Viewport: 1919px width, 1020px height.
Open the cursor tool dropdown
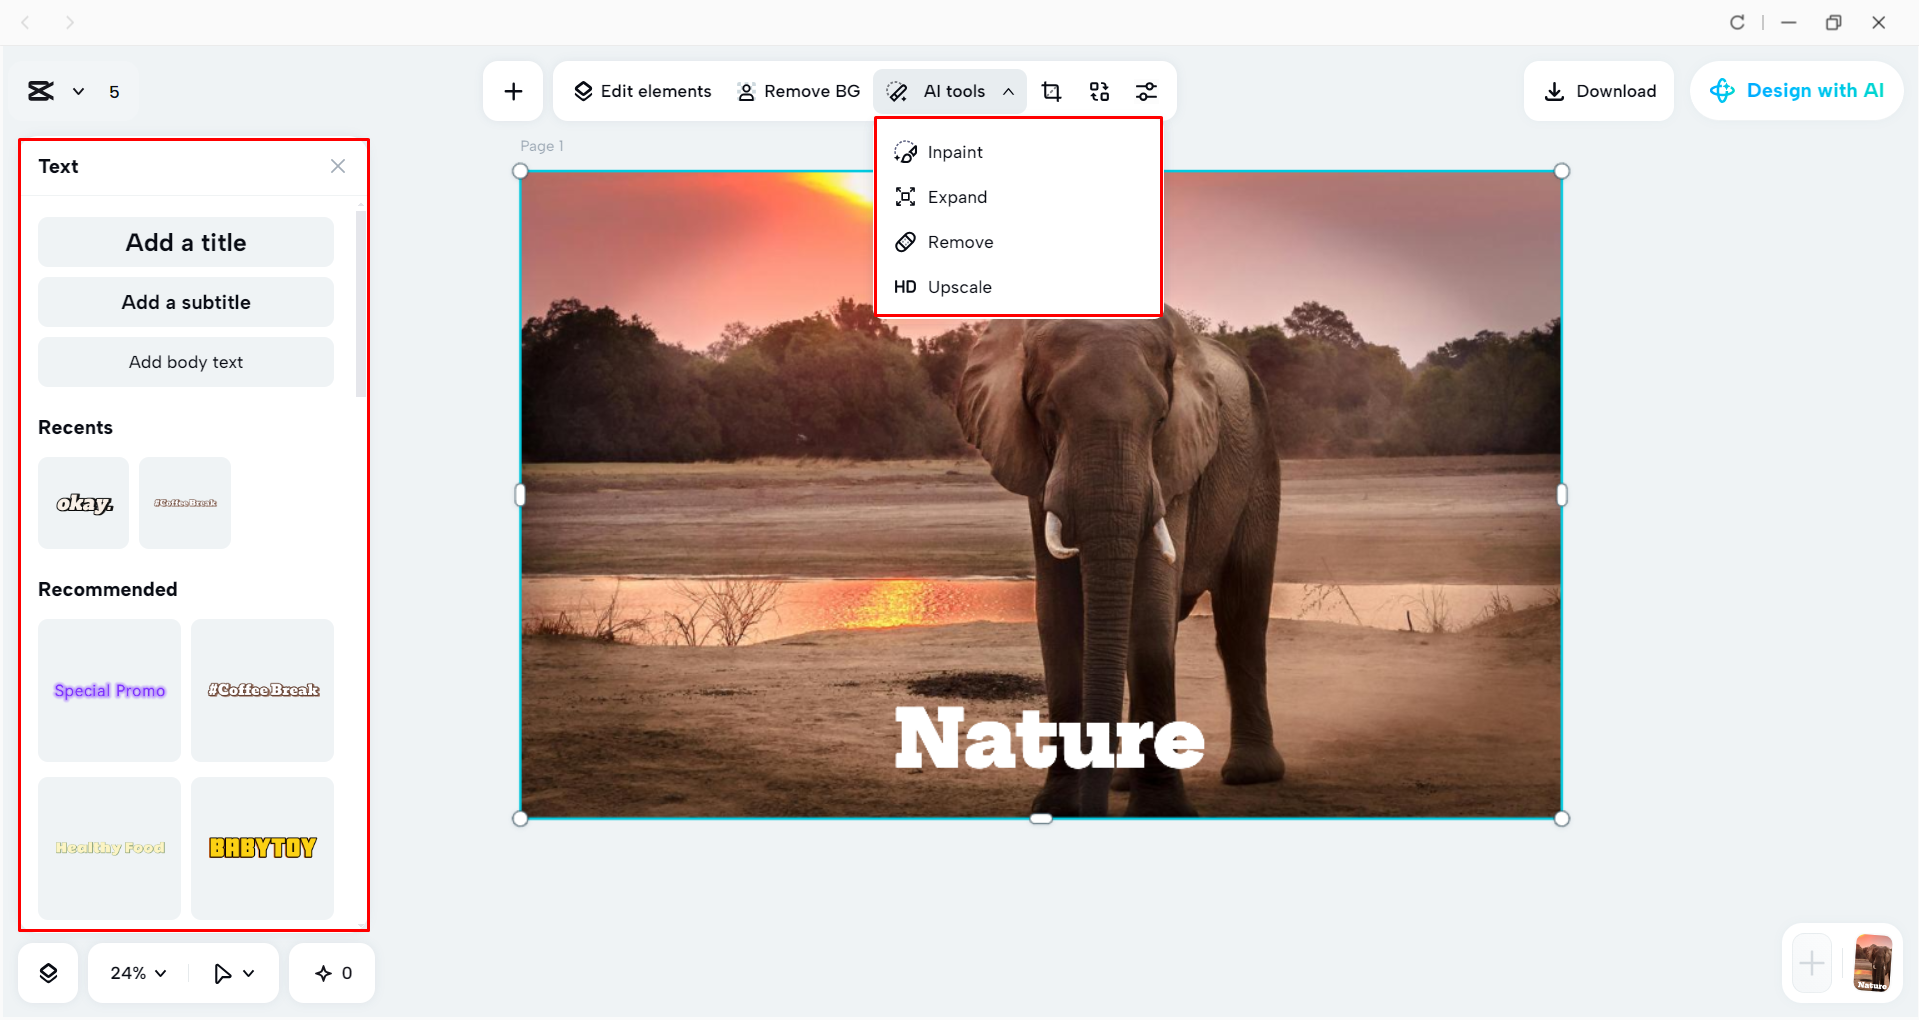(233, 972)
